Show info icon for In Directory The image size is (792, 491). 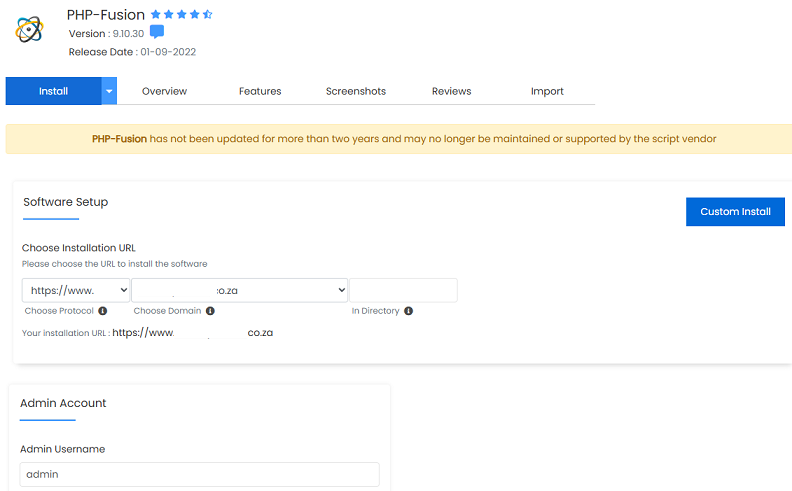(x=409, y=311)
